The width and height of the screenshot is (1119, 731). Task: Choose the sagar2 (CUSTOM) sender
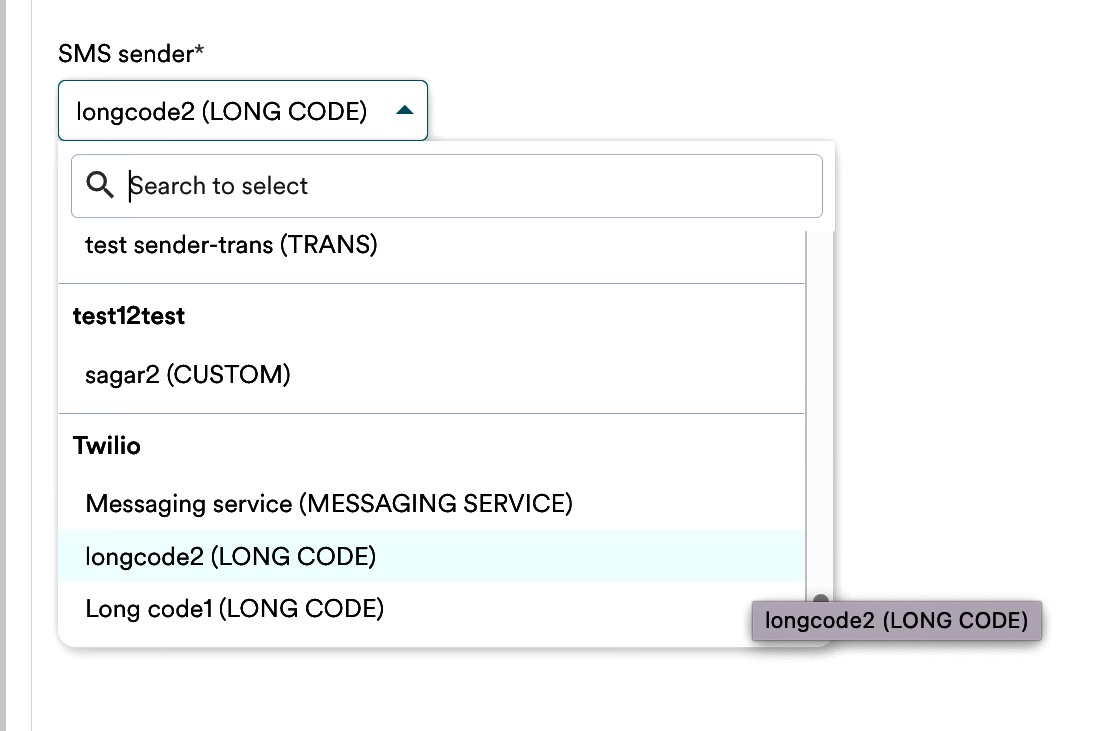click(x=188, y=375)
